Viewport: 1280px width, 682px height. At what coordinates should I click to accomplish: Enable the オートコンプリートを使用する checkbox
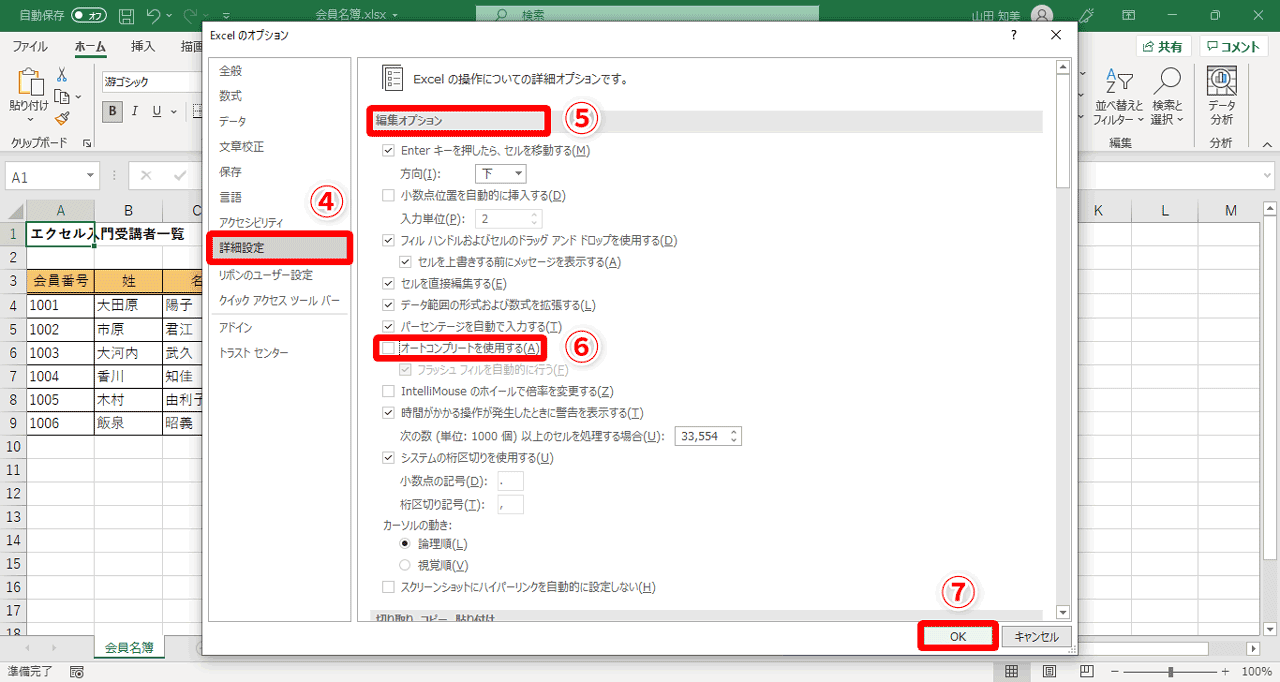[x=388, y=347]
